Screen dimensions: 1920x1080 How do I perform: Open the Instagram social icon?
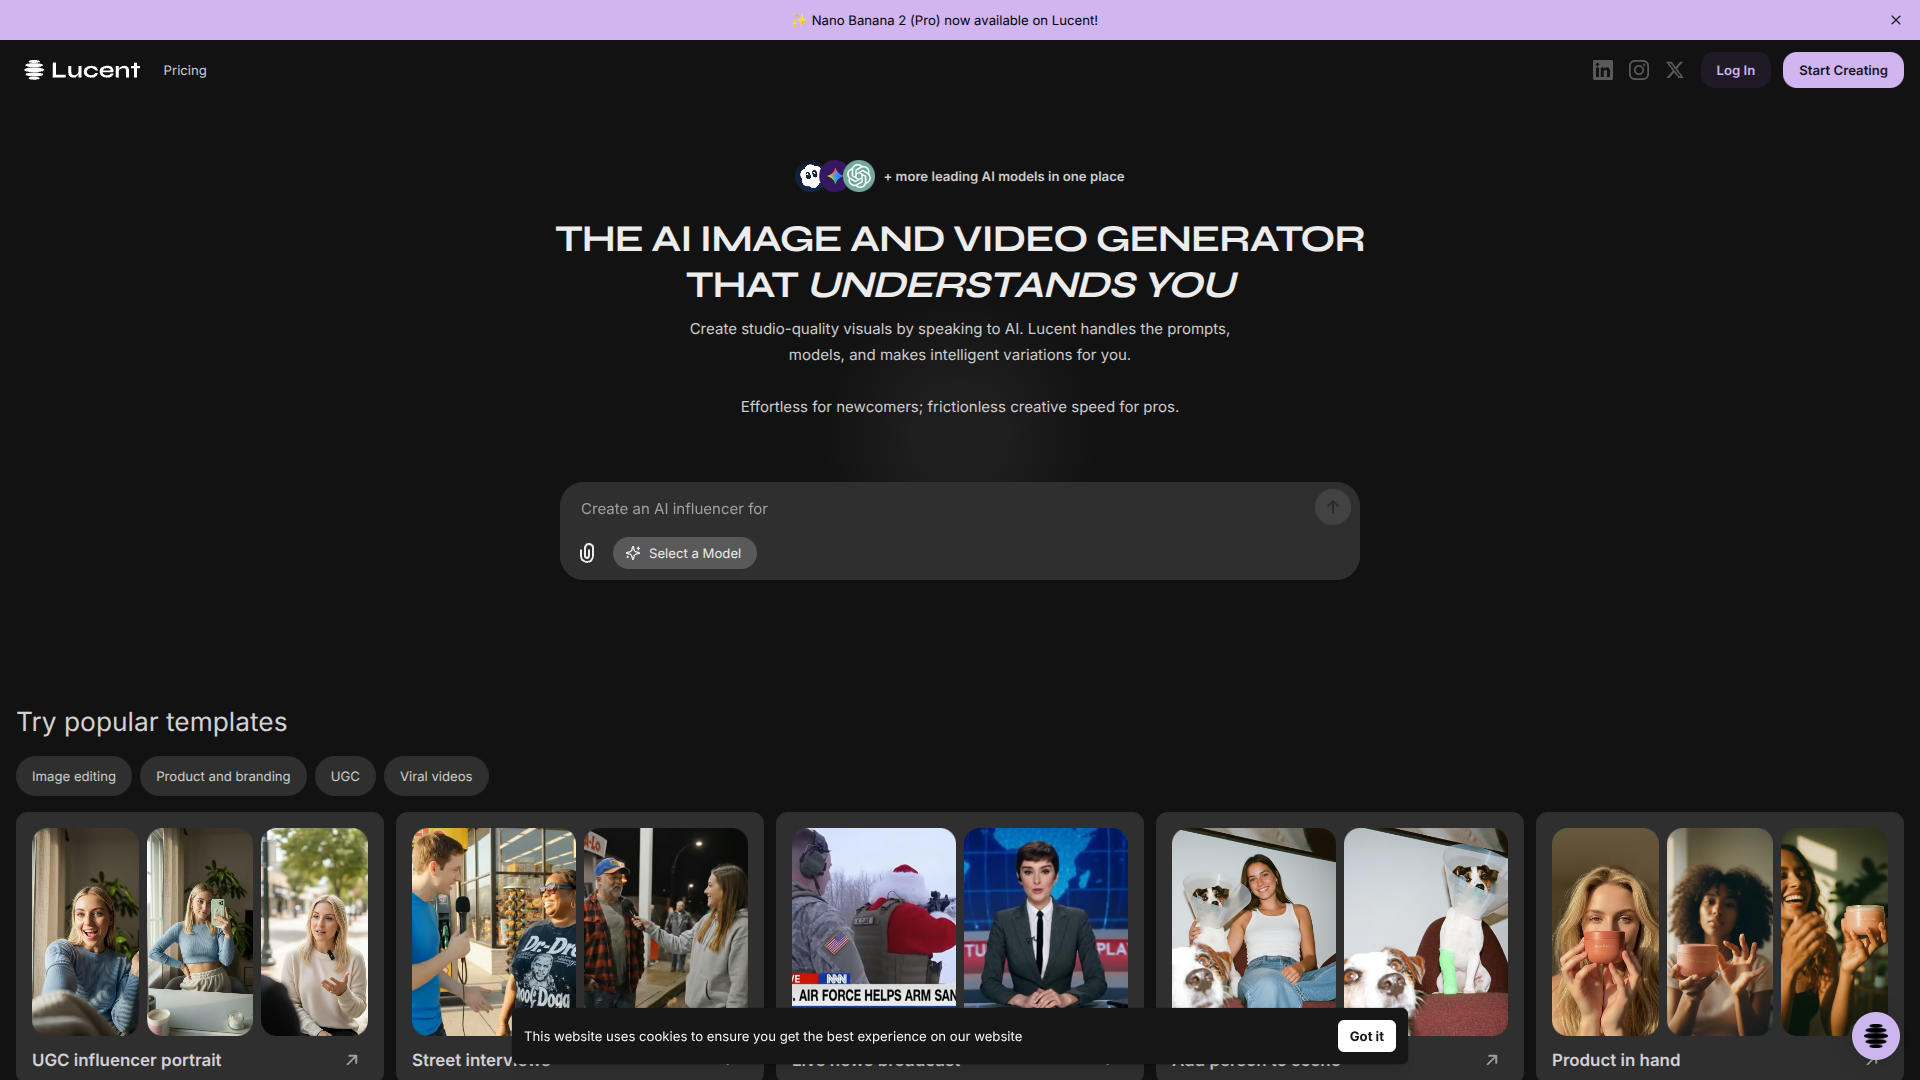pos(1638,70)
